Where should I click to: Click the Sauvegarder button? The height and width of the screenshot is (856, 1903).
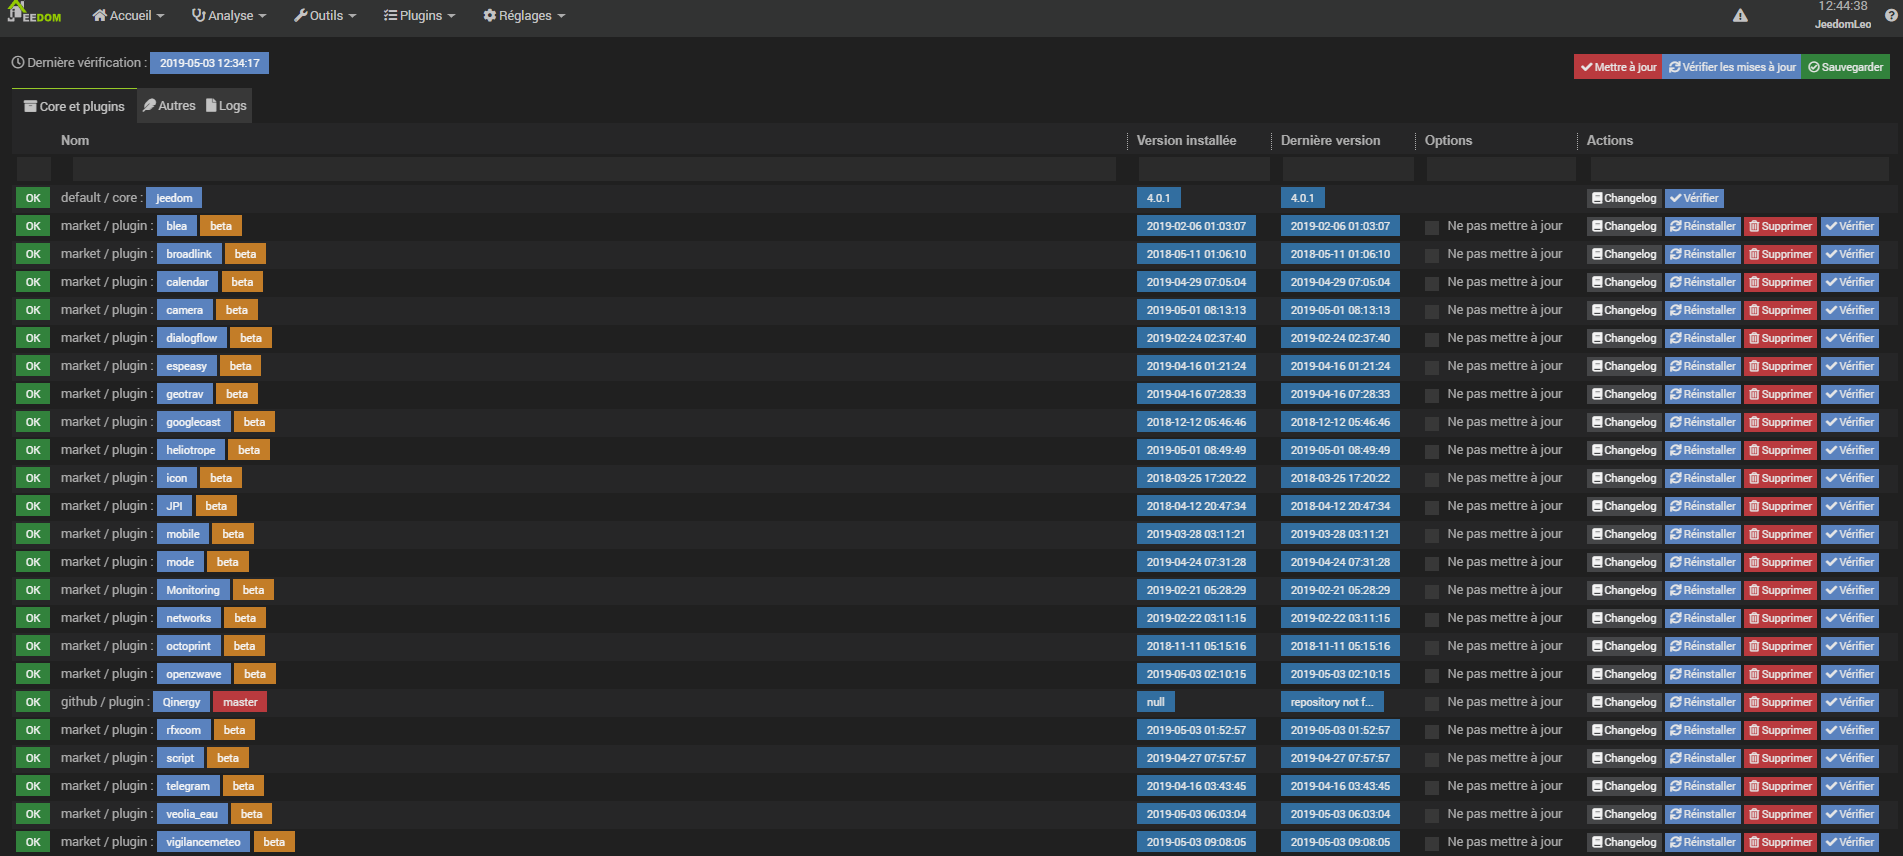pyautogui.click(x=1846, y=67)
